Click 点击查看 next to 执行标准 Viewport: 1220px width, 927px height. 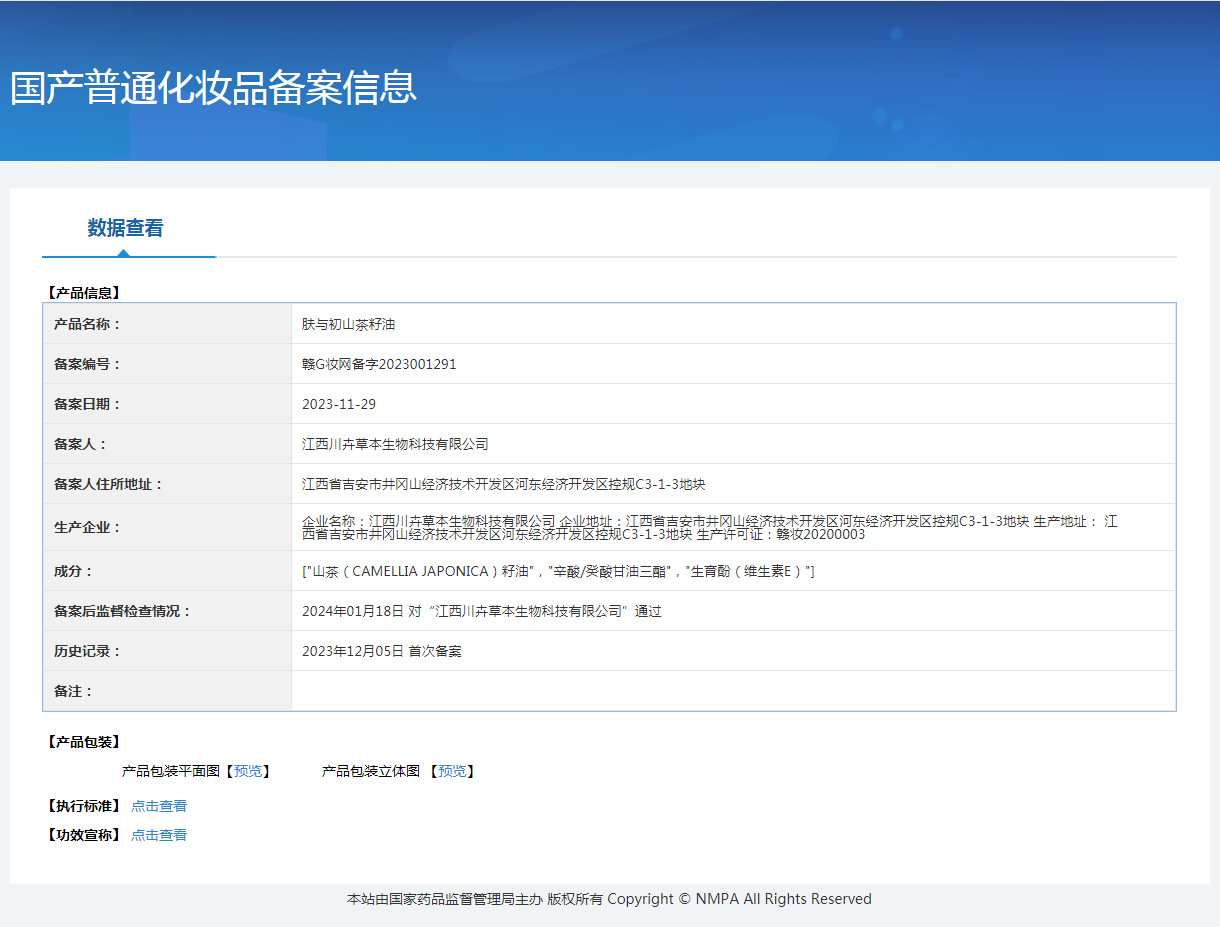(159, 806)
